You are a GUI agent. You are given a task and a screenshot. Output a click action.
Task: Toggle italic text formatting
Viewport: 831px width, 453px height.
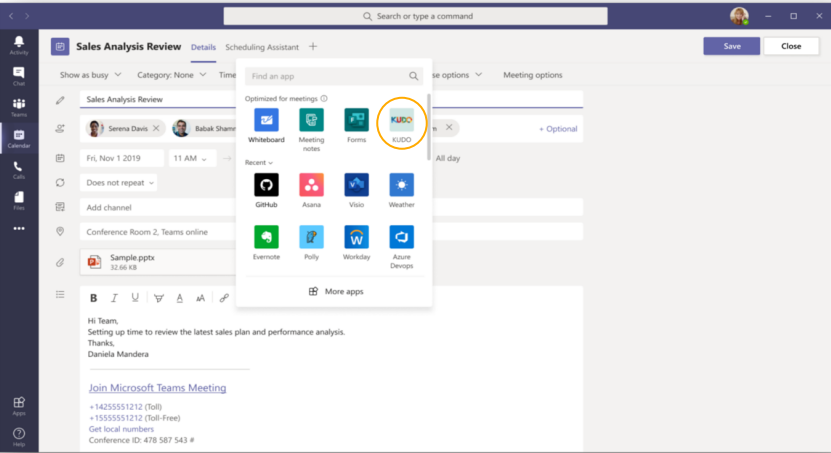coord(114,298)
